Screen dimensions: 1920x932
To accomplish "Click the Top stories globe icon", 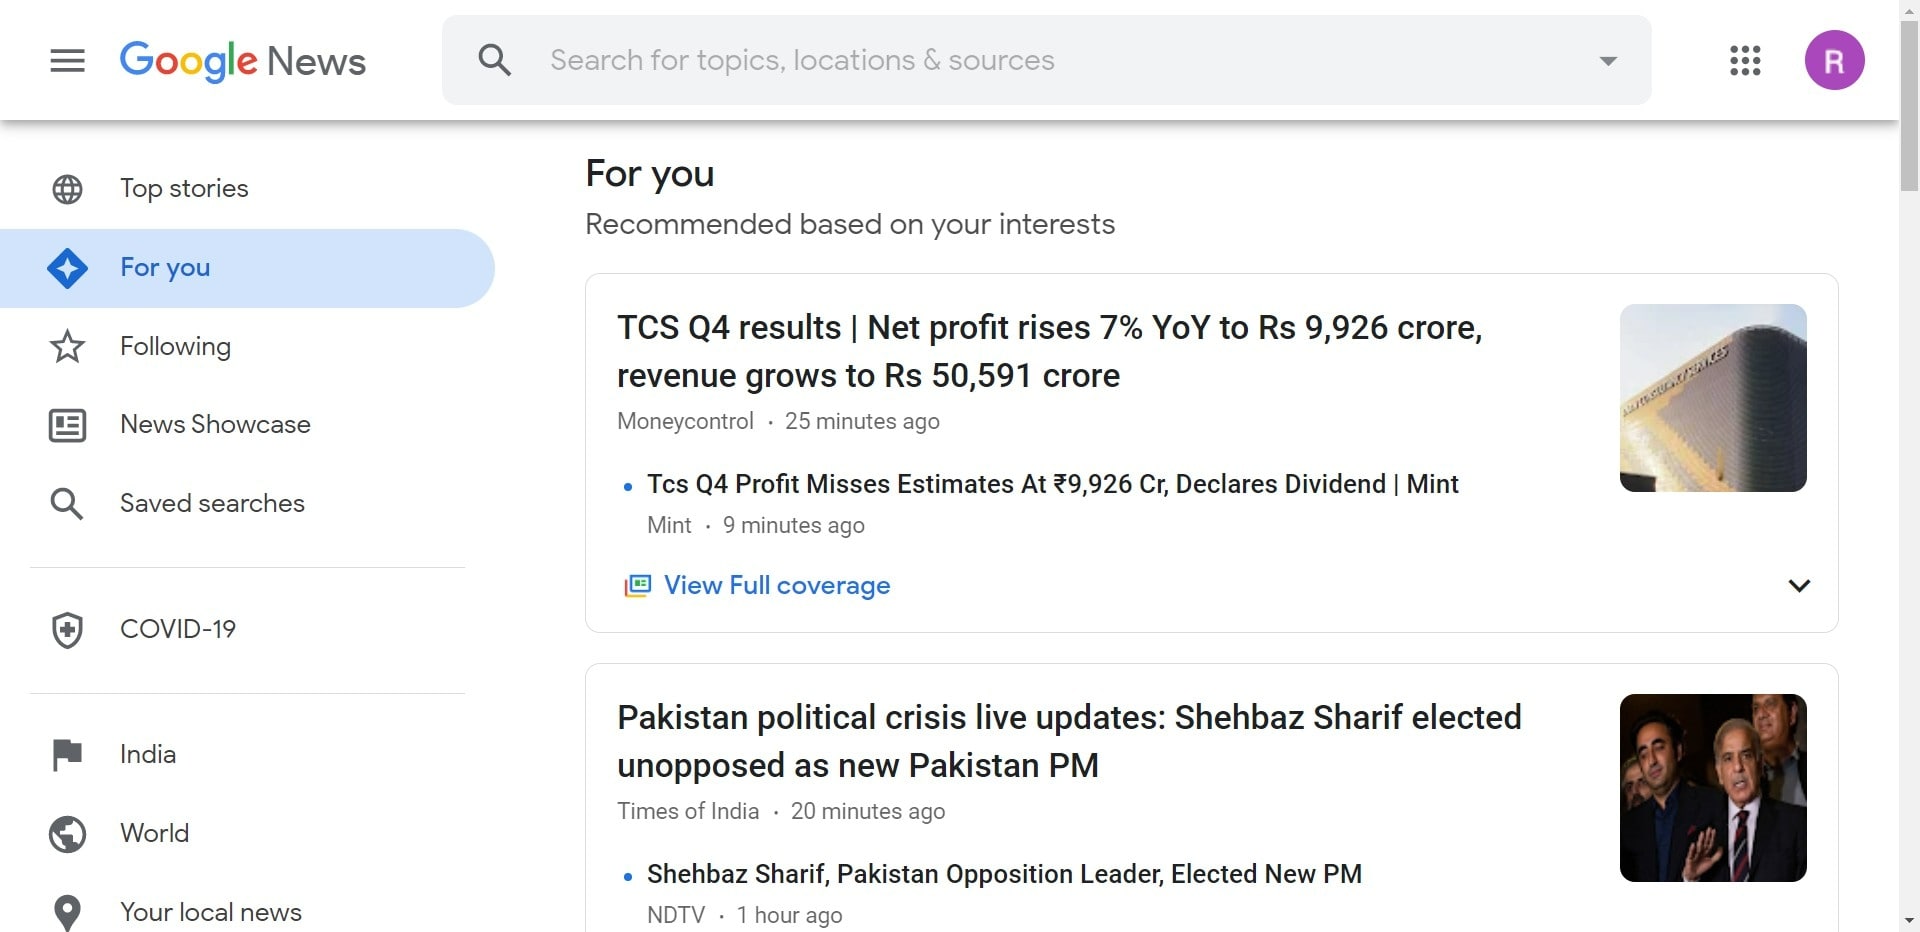I will pyautogui.click(x=67, y=189).
